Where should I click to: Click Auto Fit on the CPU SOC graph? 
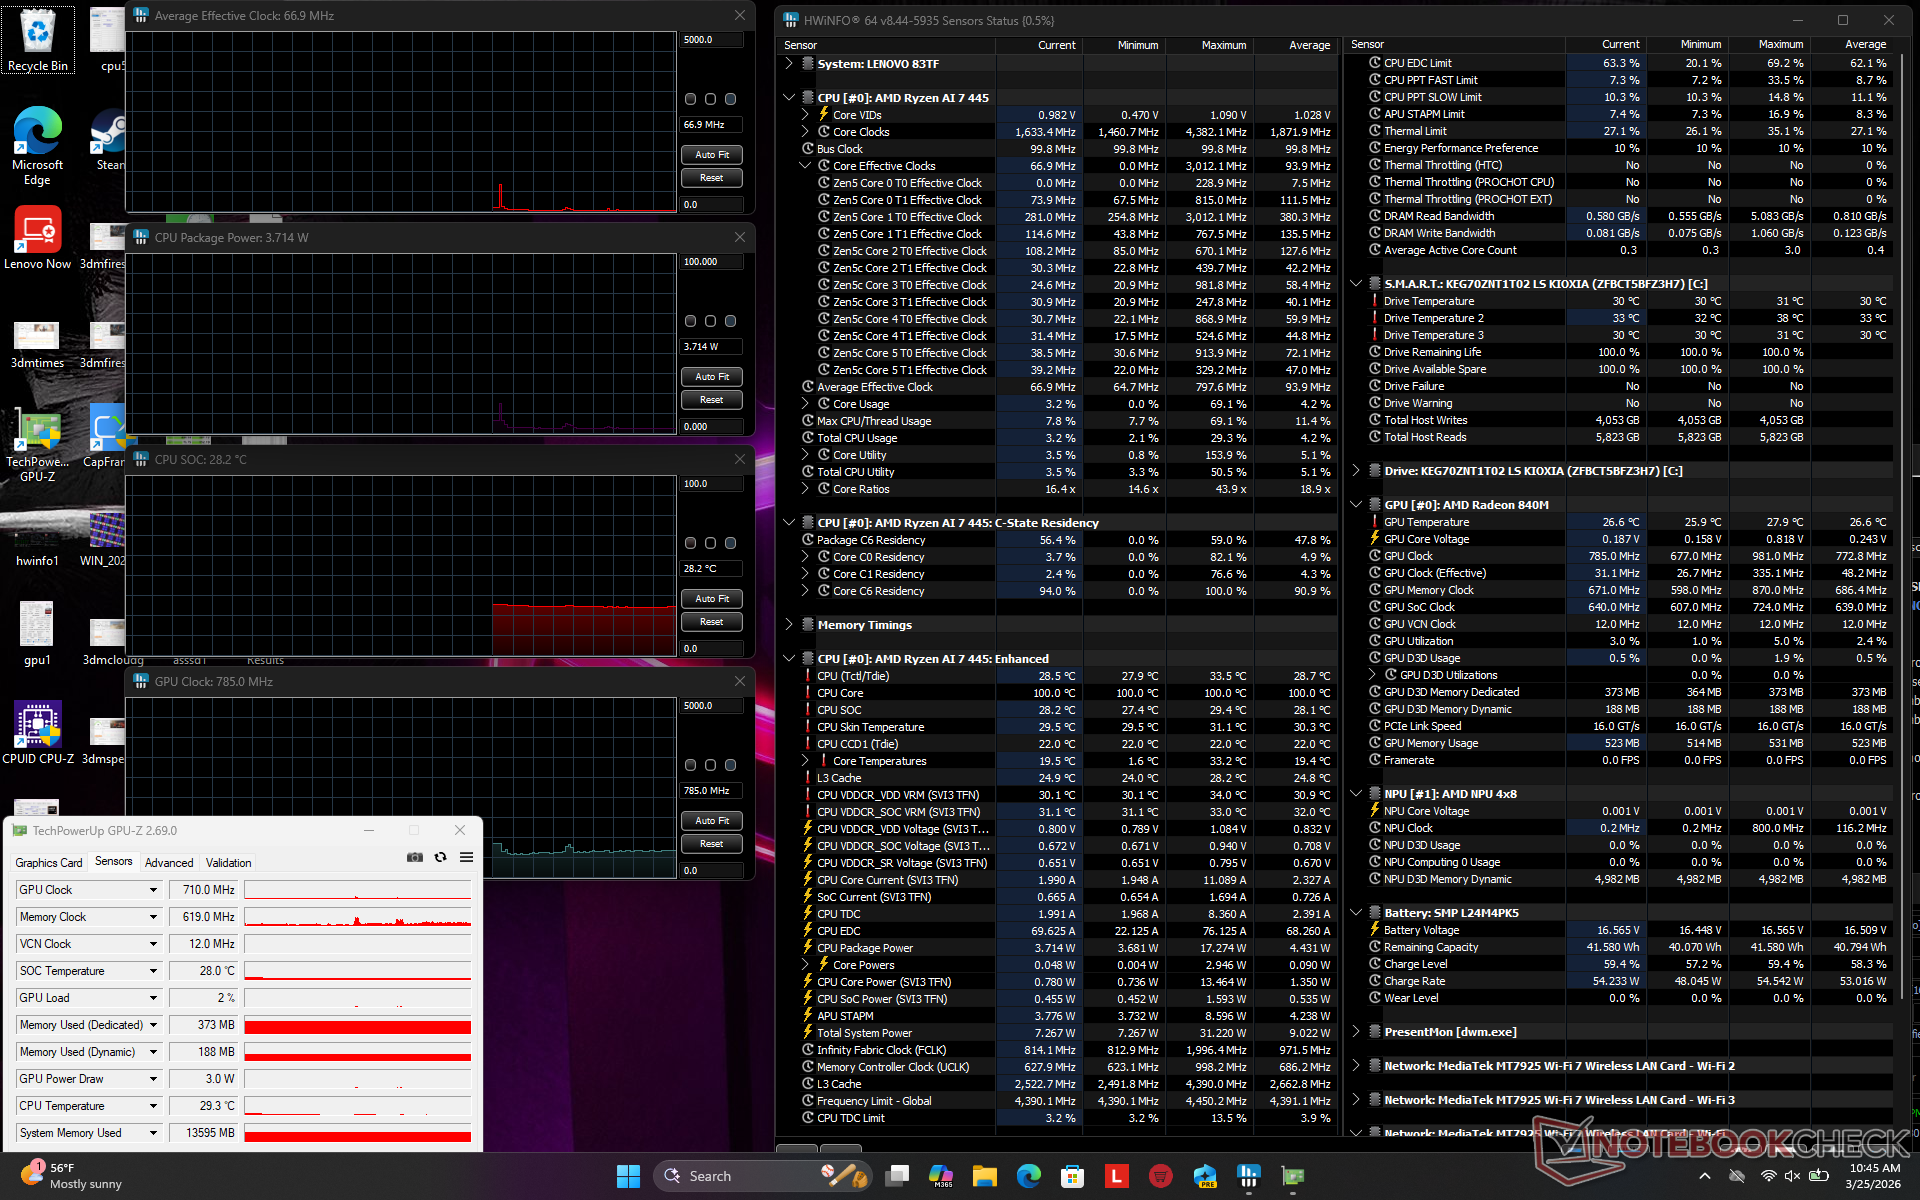[711, 598]
